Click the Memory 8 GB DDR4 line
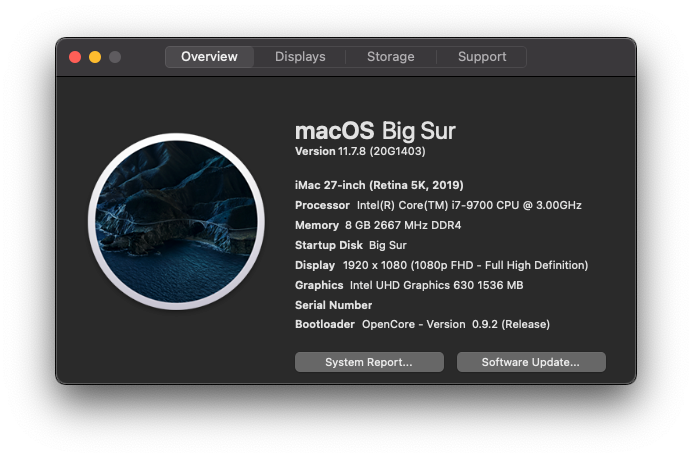Image resolution: width=692 pixels, height=458 pixels. click(x=378, y=225)
